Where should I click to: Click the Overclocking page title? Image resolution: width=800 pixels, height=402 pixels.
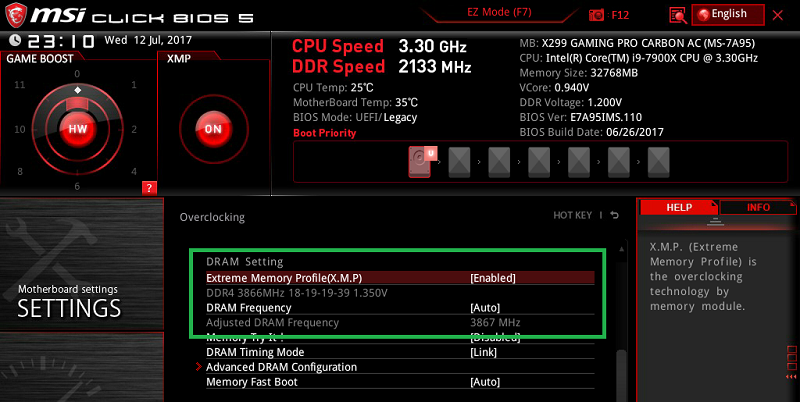point(212,217)
